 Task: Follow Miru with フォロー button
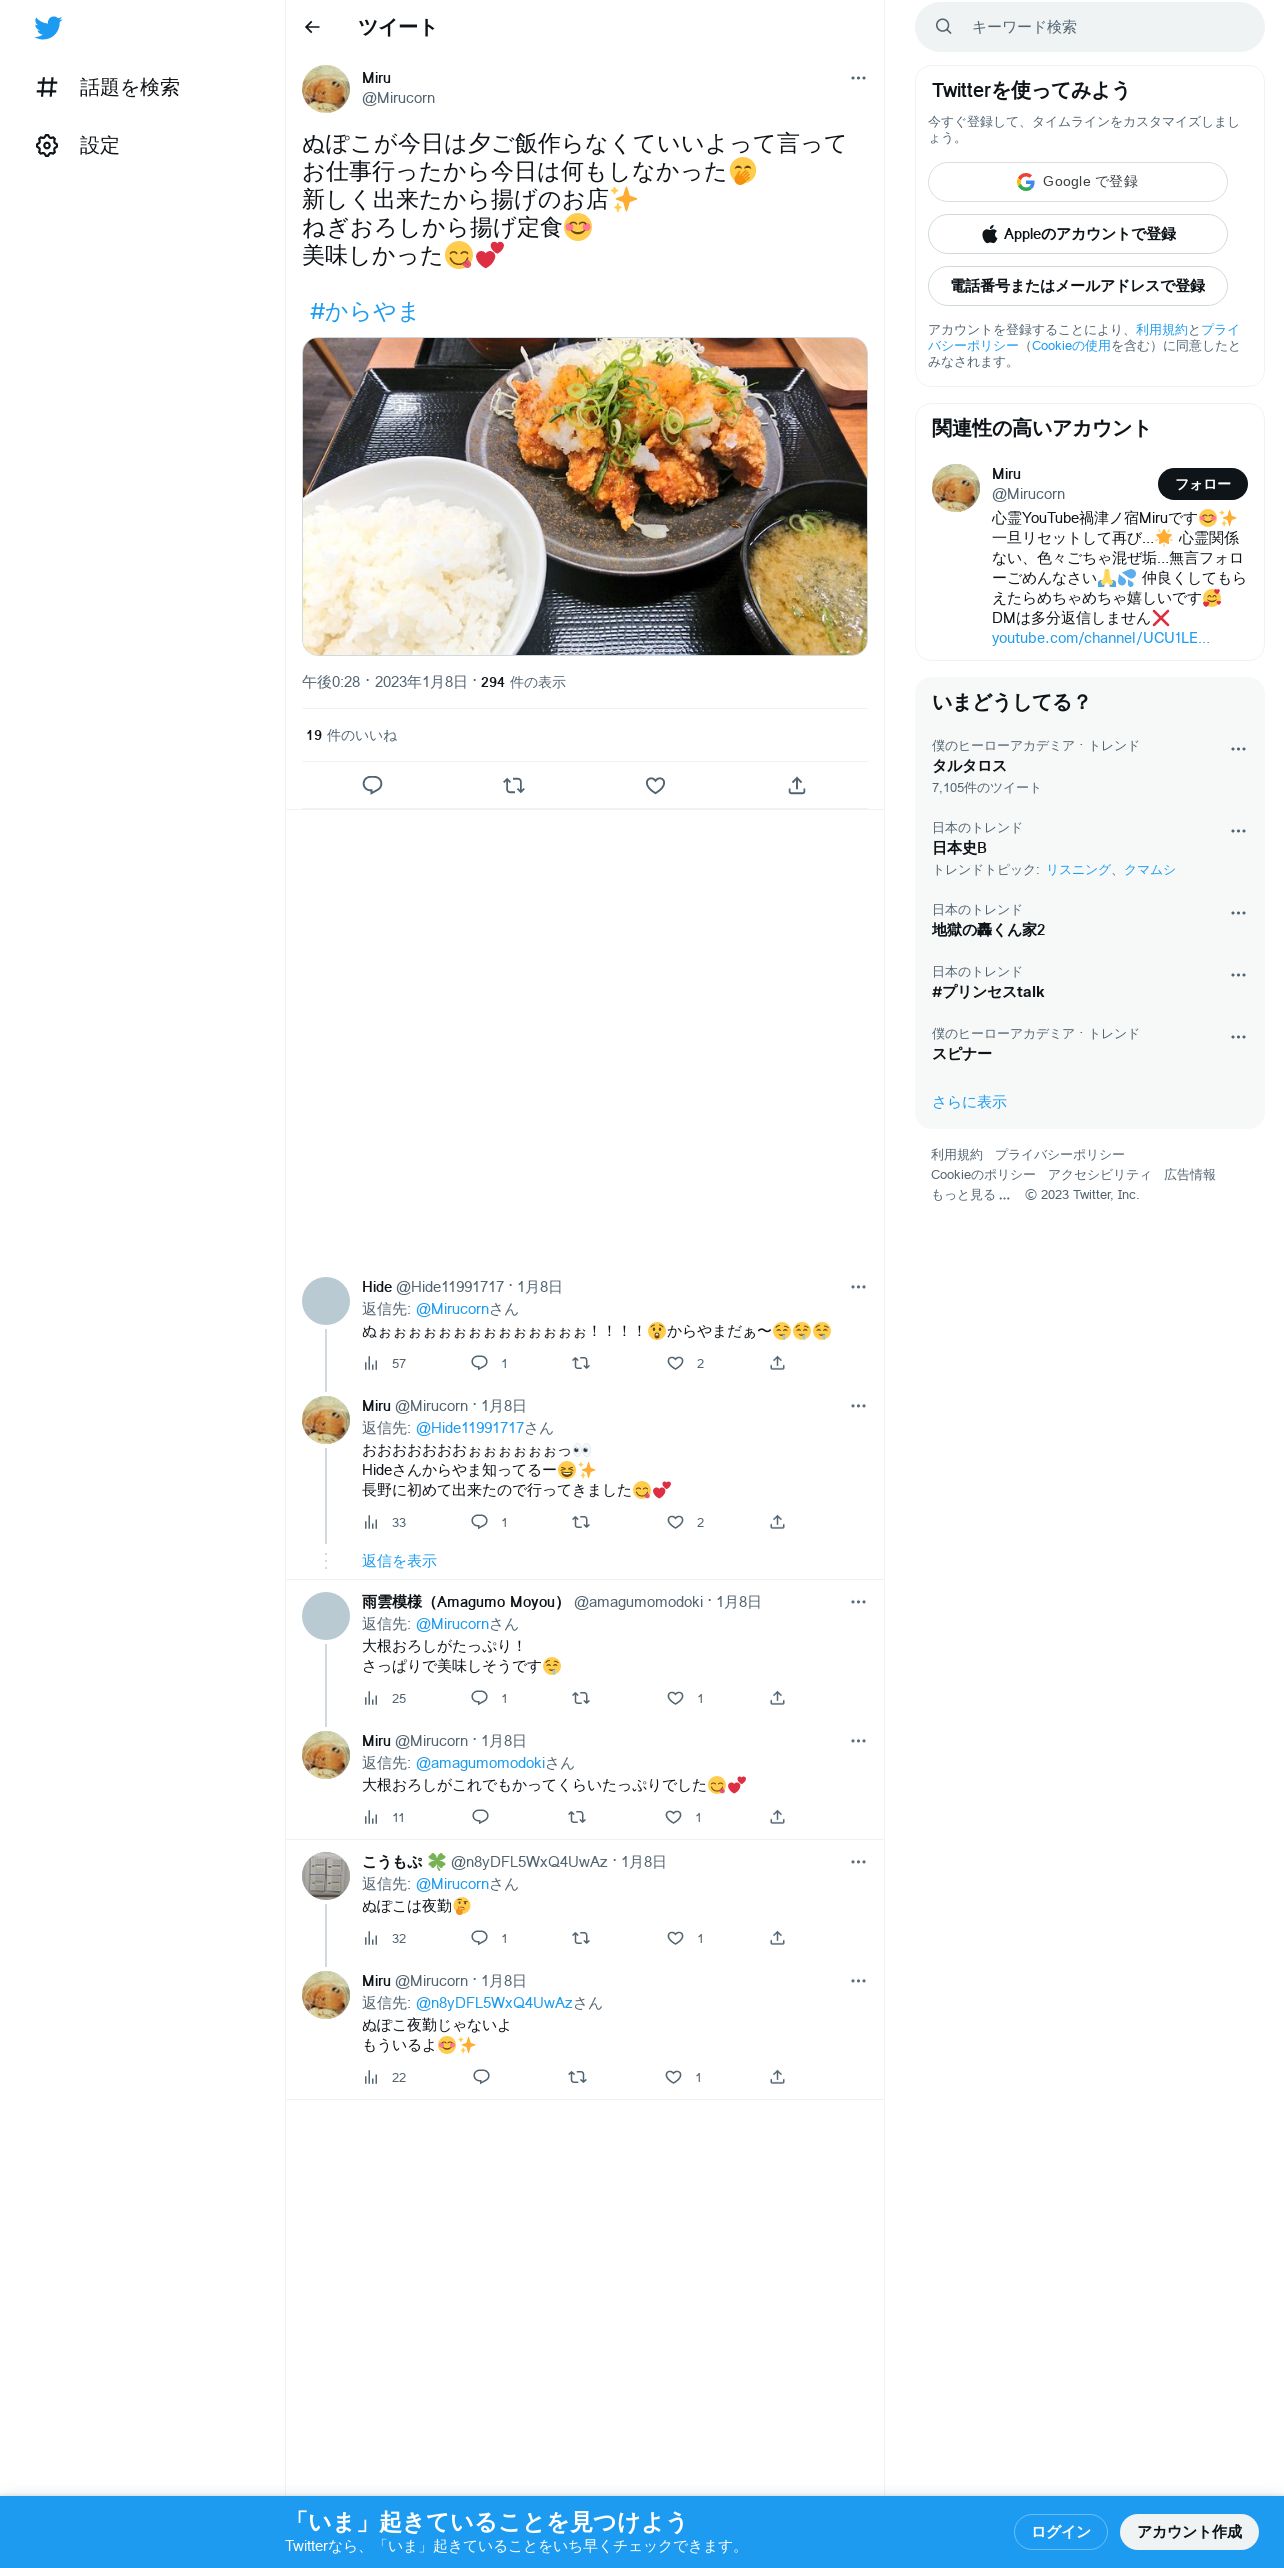tap(1202, 484)
